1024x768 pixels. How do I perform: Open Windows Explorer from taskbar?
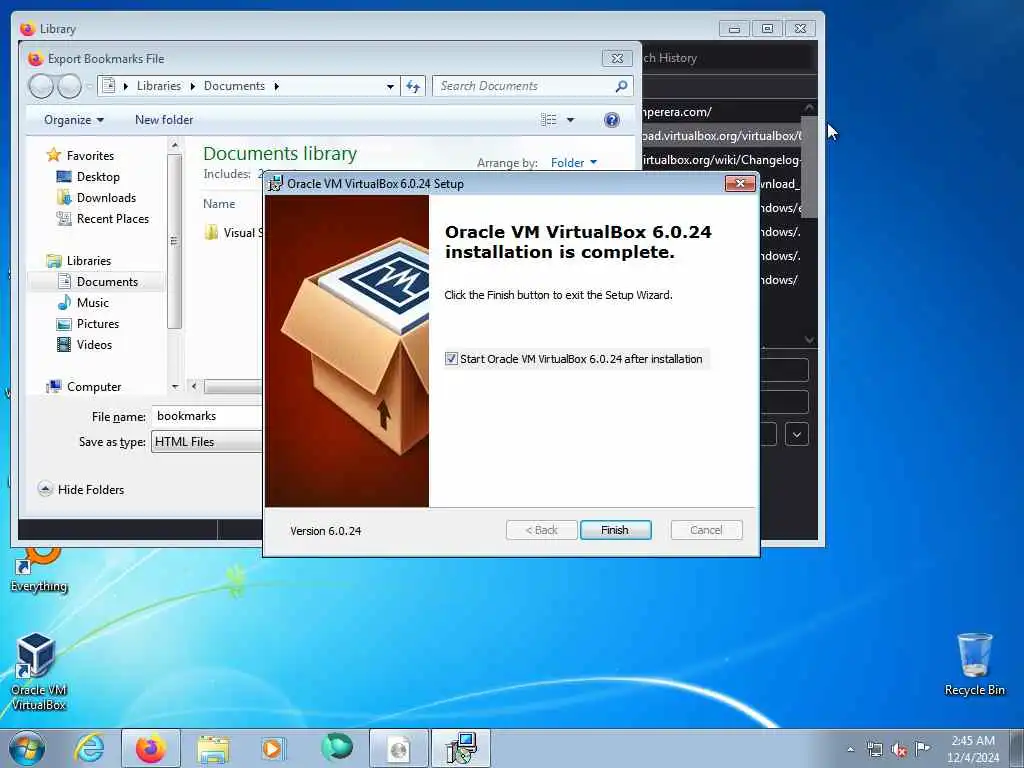[213, 748]
